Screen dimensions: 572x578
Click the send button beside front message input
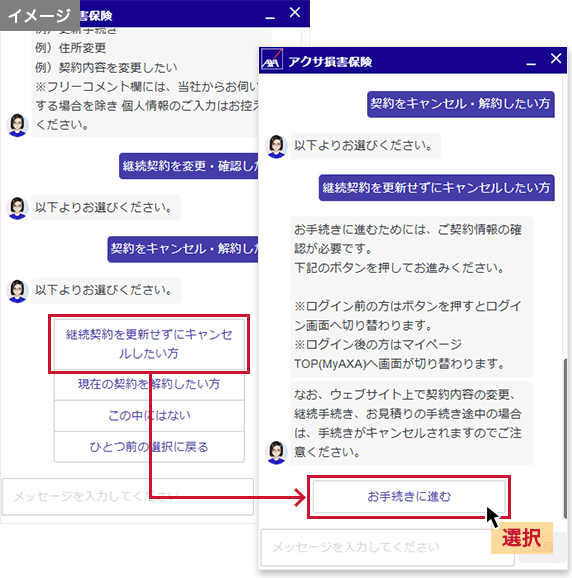pos(542,547)
